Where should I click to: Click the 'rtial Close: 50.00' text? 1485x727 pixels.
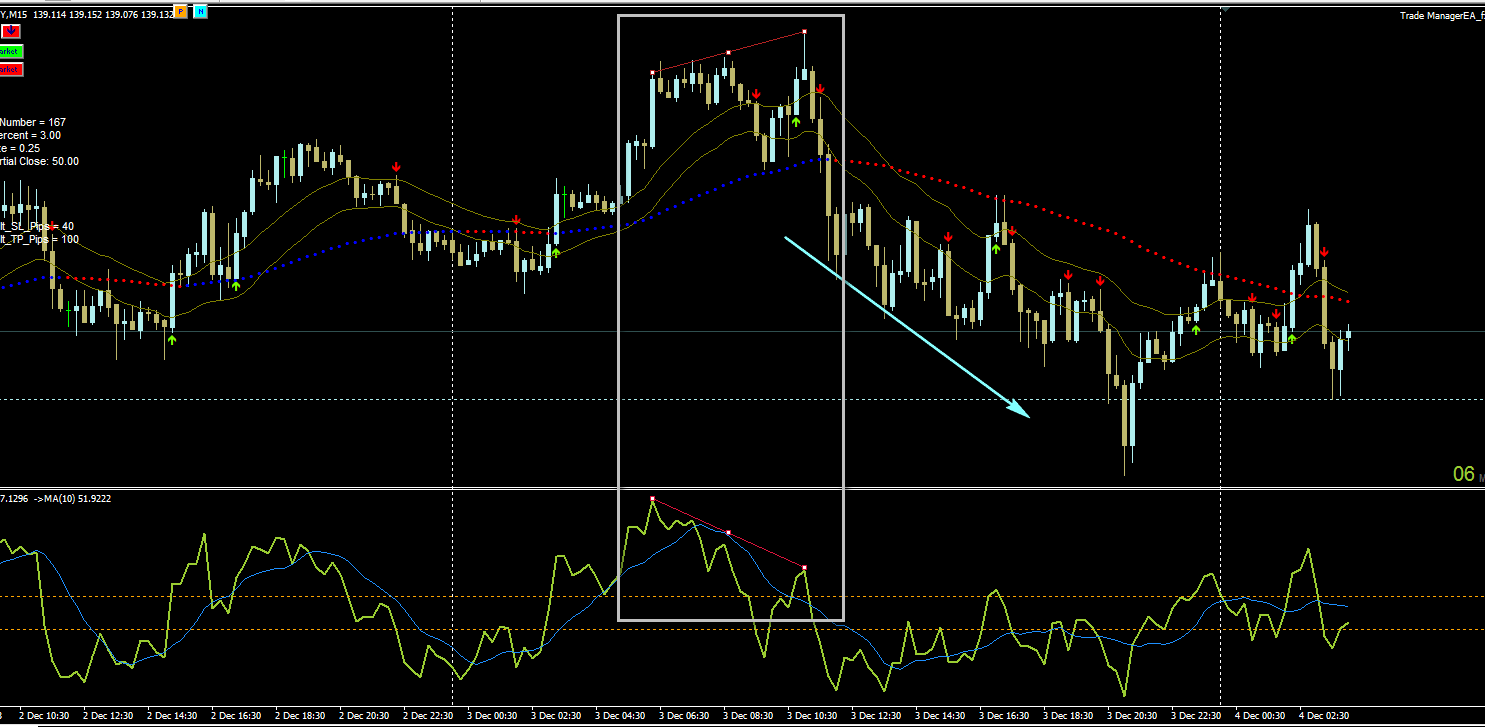pyautogui.click(x=39, y=161)
